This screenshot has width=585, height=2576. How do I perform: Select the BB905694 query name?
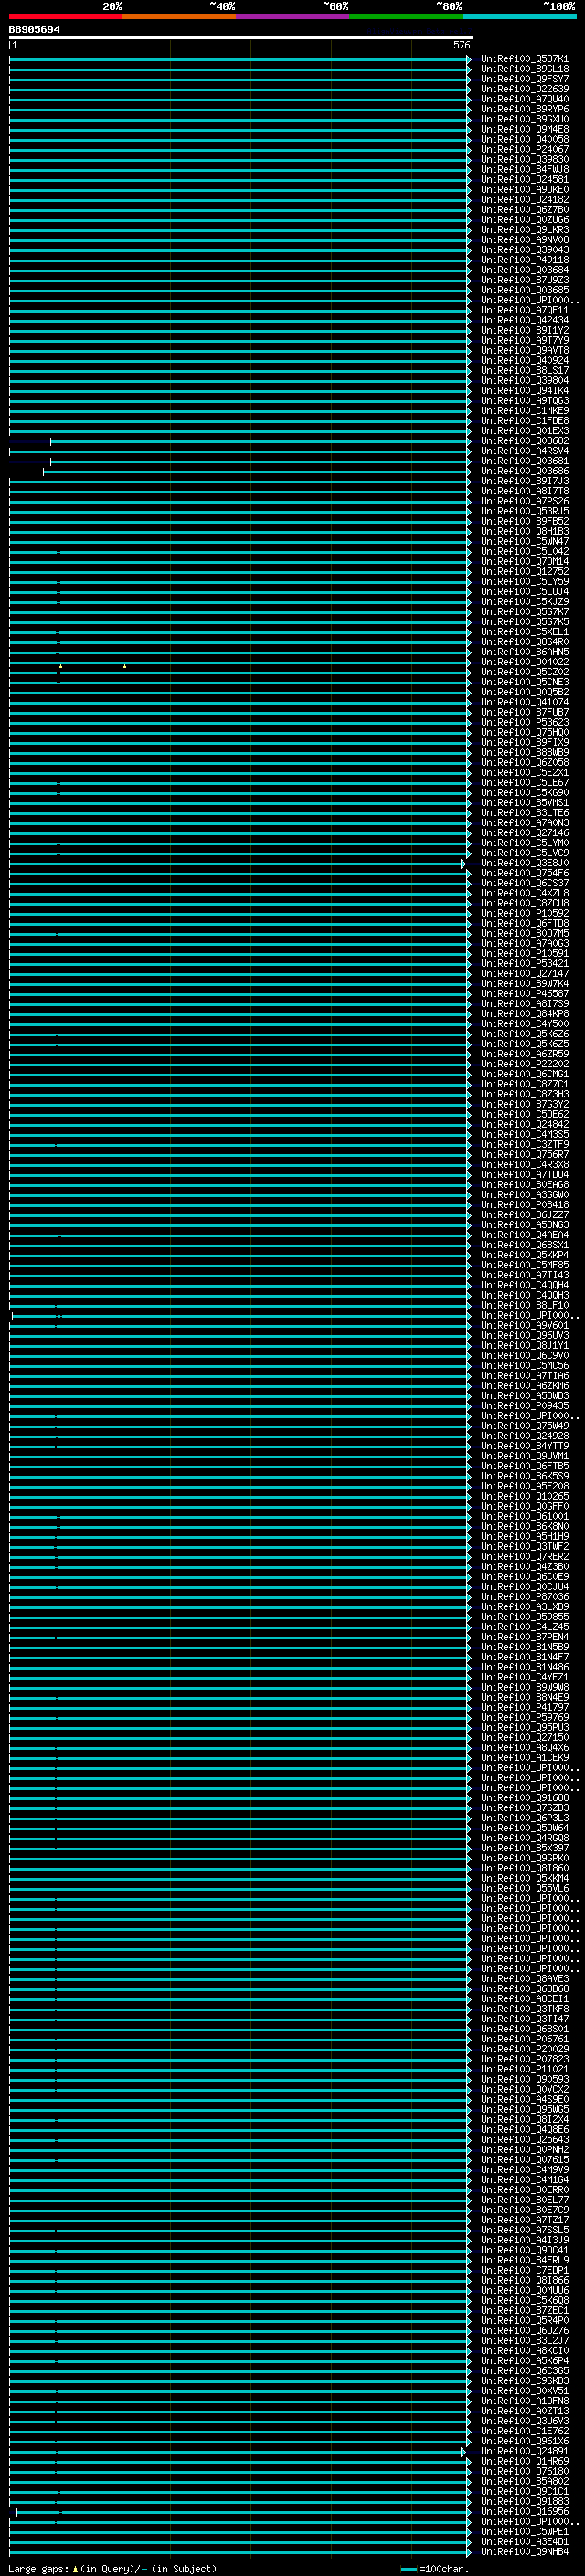[x=35, y=30]
